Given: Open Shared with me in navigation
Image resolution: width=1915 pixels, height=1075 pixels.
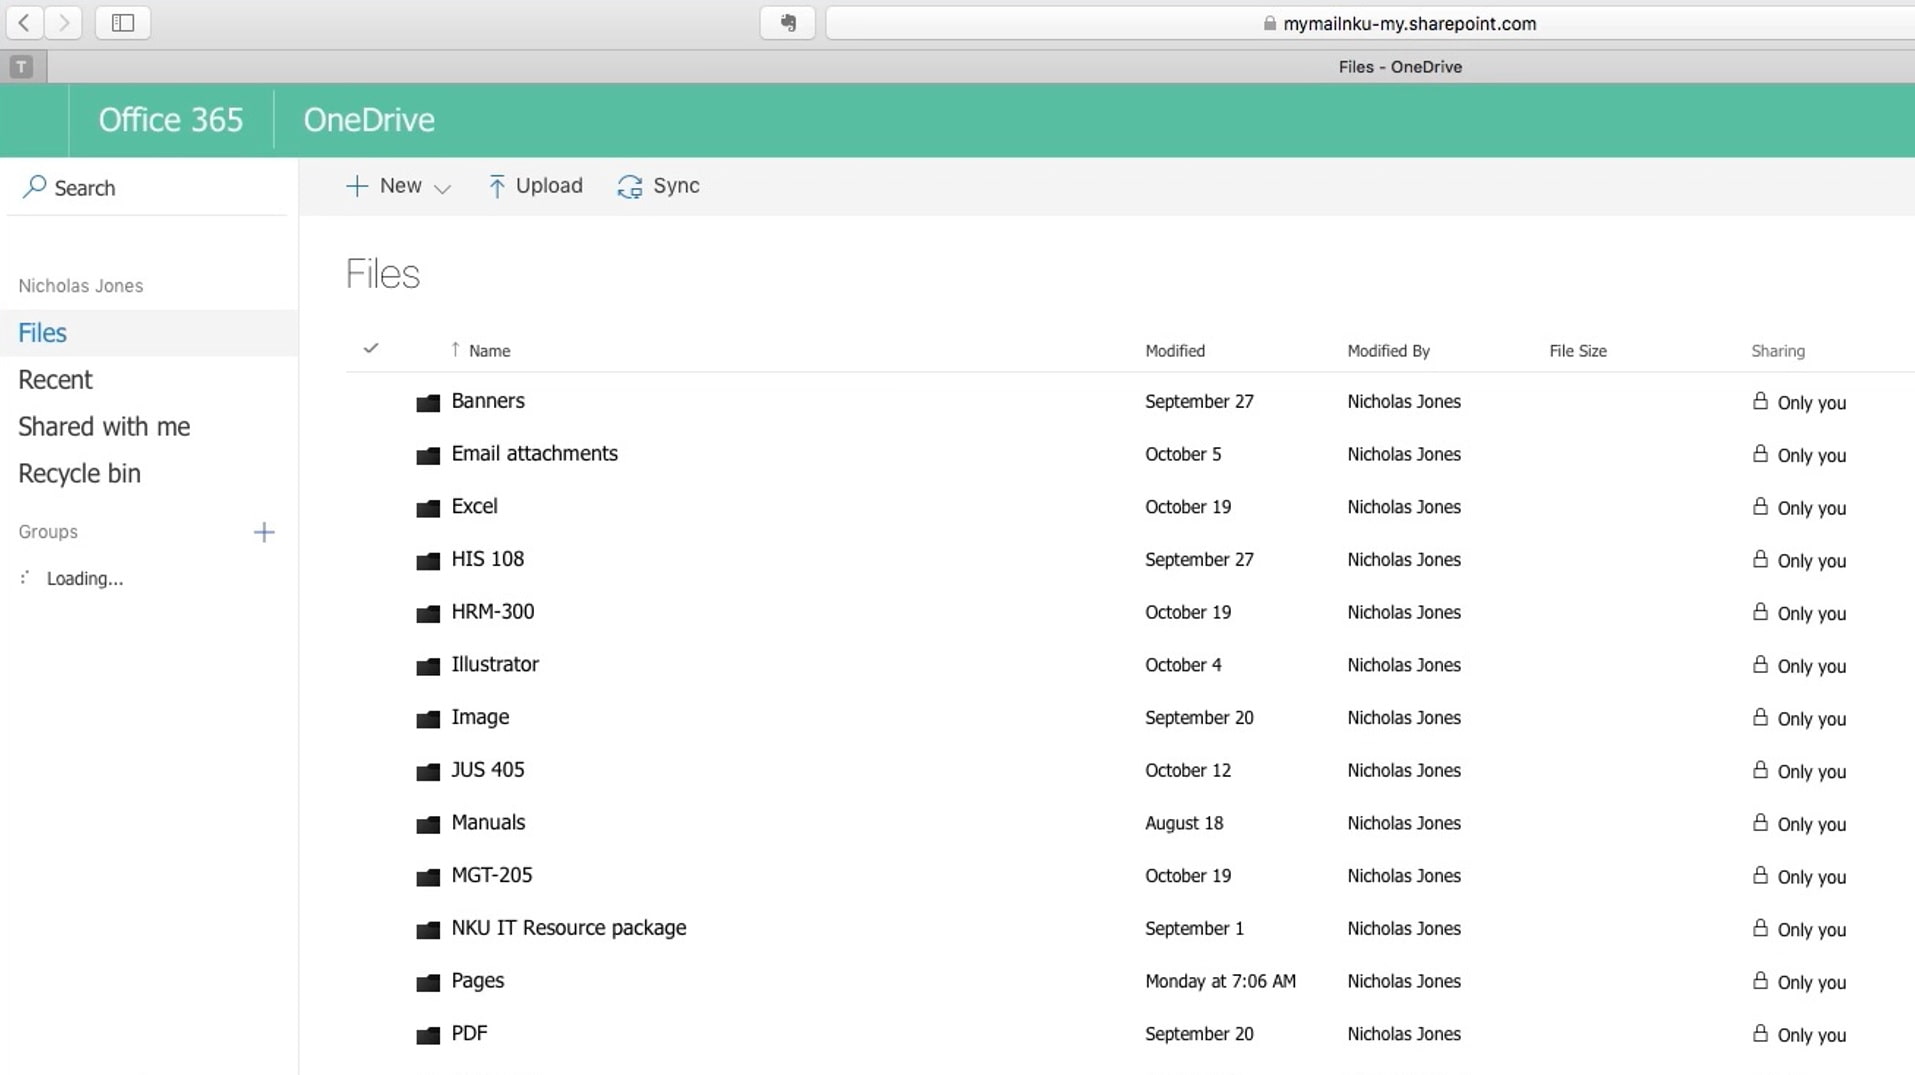Looking at the screenshot, I should coord(104,426).
